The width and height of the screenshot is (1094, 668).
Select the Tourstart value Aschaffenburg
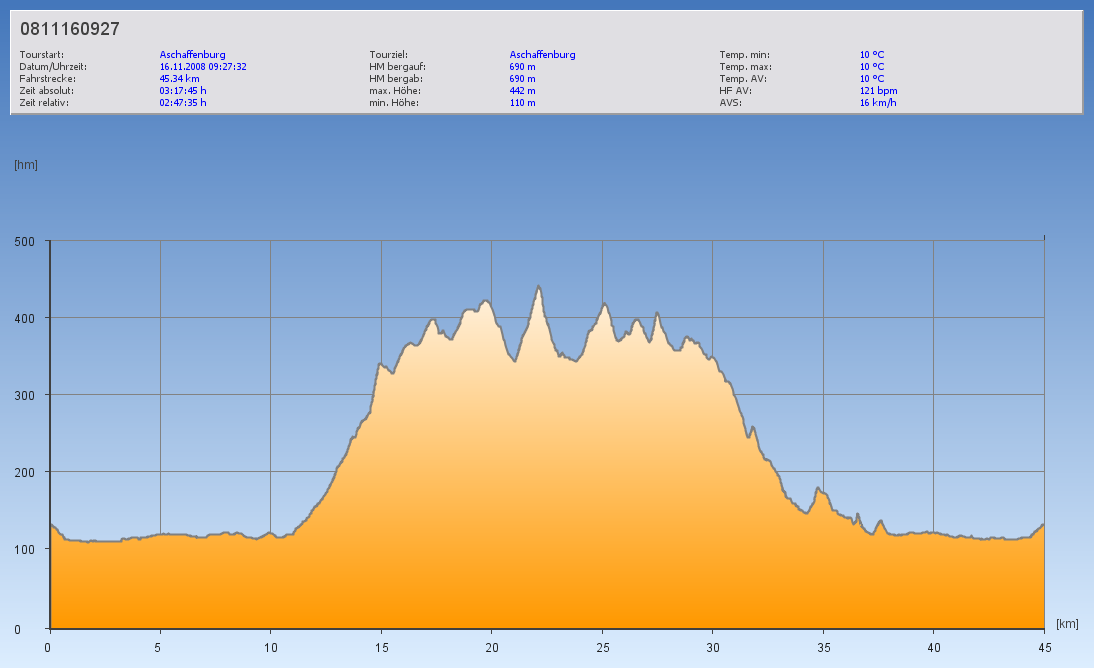192,55
